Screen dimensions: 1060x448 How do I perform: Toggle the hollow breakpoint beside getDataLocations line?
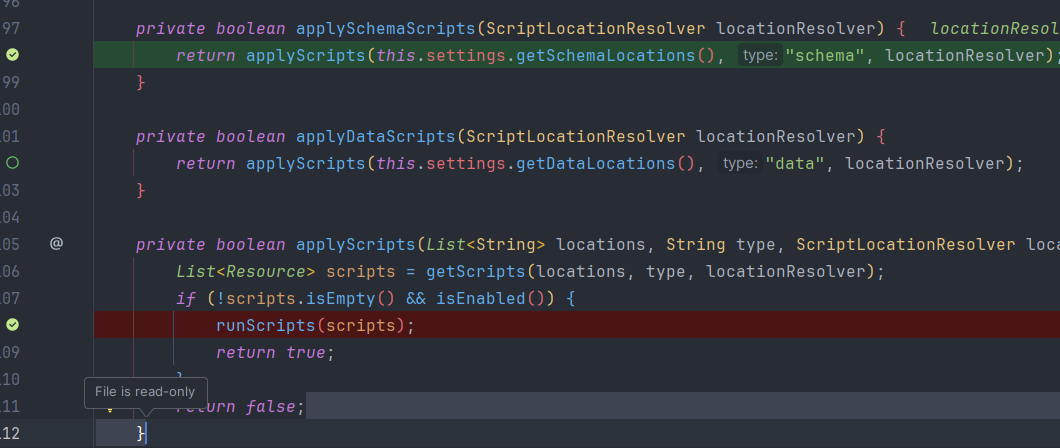pos(12,163)
